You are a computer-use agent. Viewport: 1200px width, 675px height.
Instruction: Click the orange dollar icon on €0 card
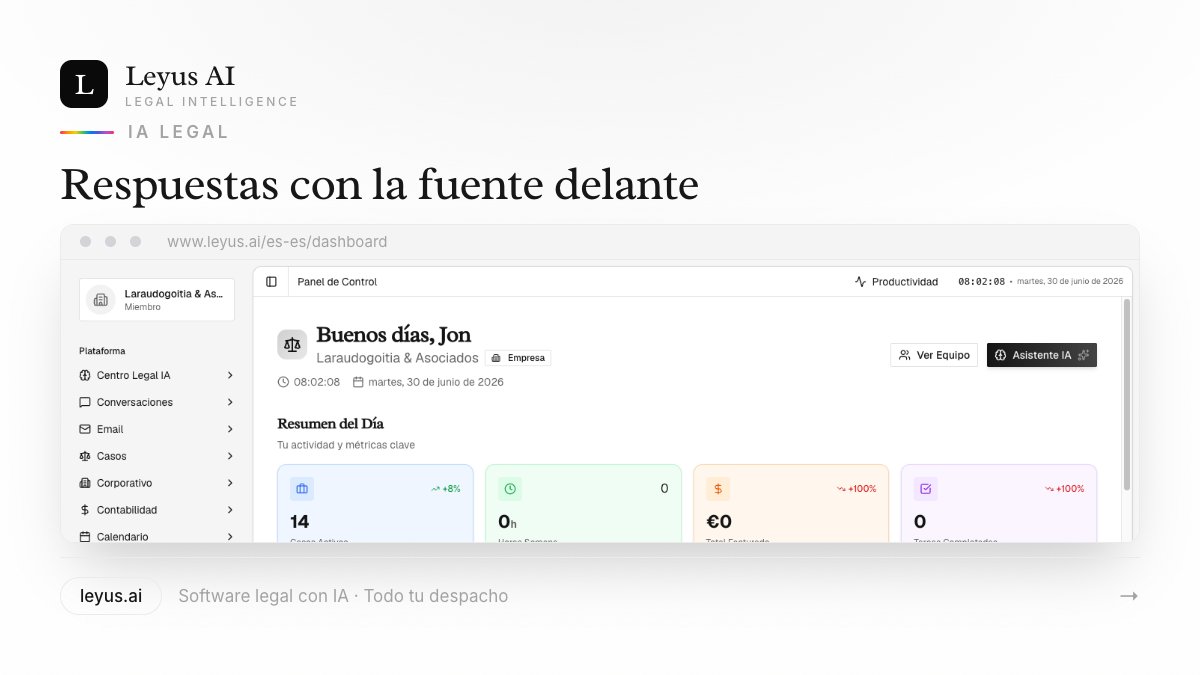point(718,489)
